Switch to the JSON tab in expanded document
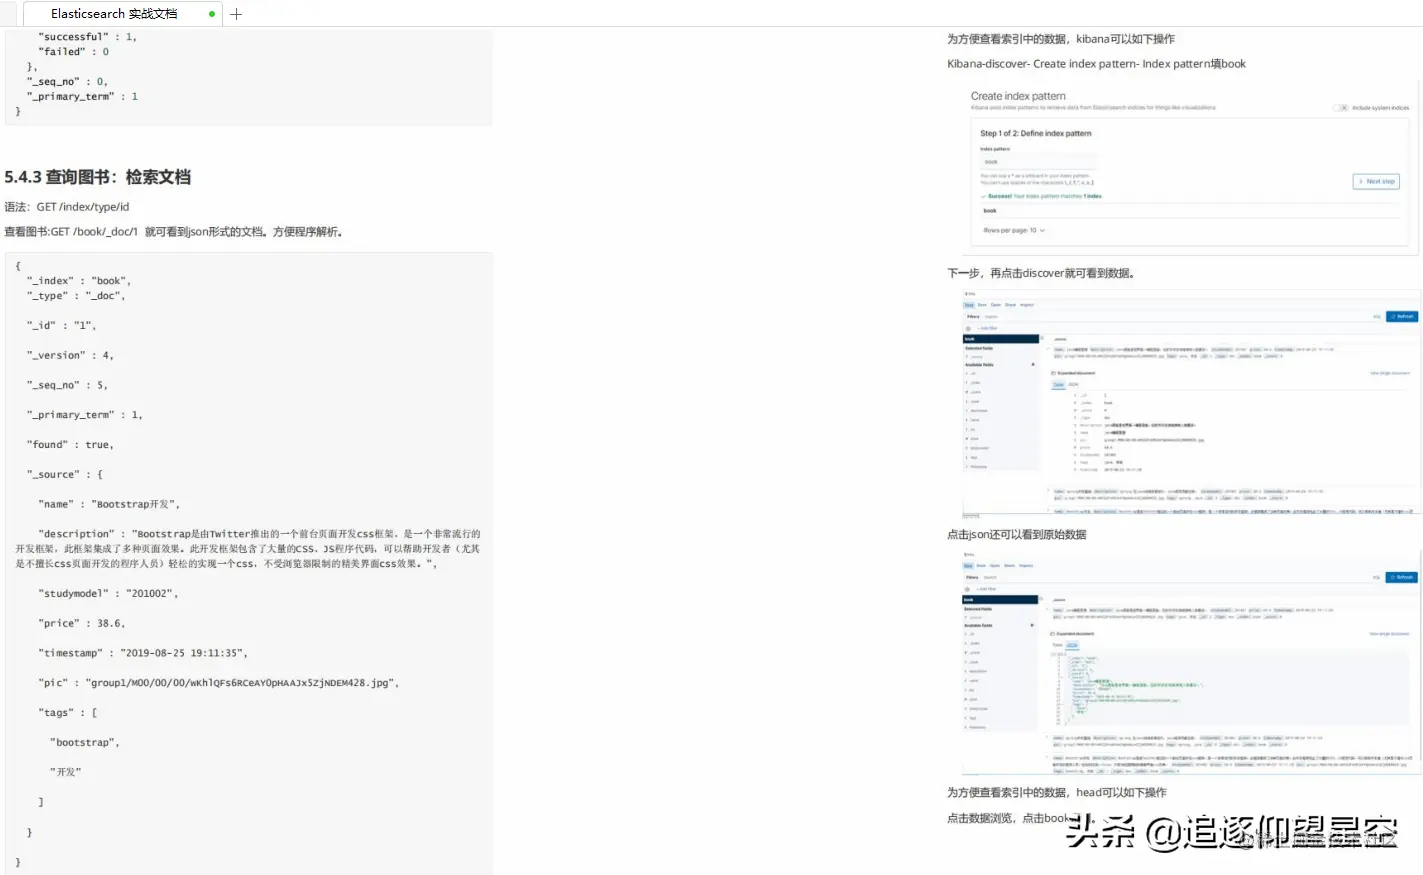The width and height of the screenshot is (1423, 875). point(1074,384)
